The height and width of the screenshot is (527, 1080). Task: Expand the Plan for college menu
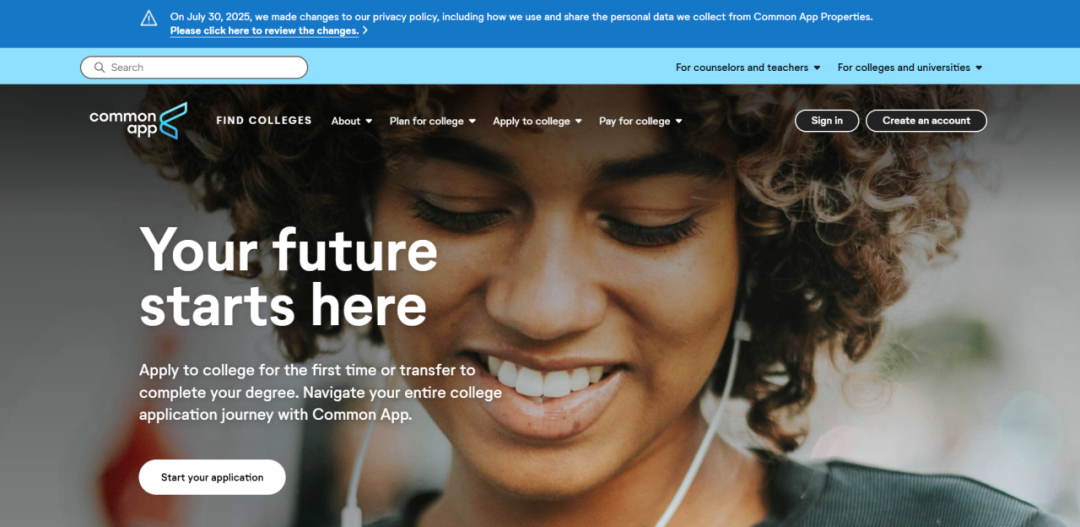pyautogui.click(x=433, y=121)
